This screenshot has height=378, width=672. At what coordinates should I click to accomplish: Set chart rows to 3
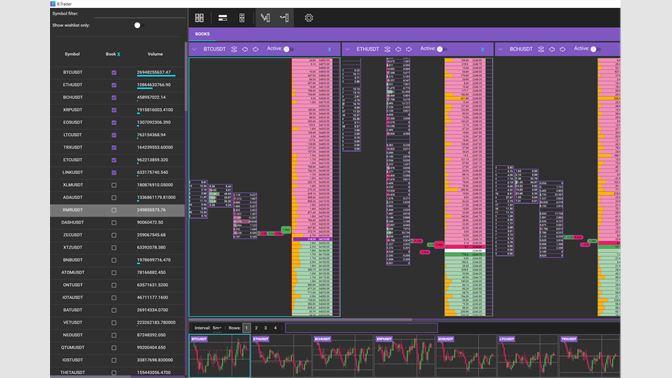click(266, 328)
